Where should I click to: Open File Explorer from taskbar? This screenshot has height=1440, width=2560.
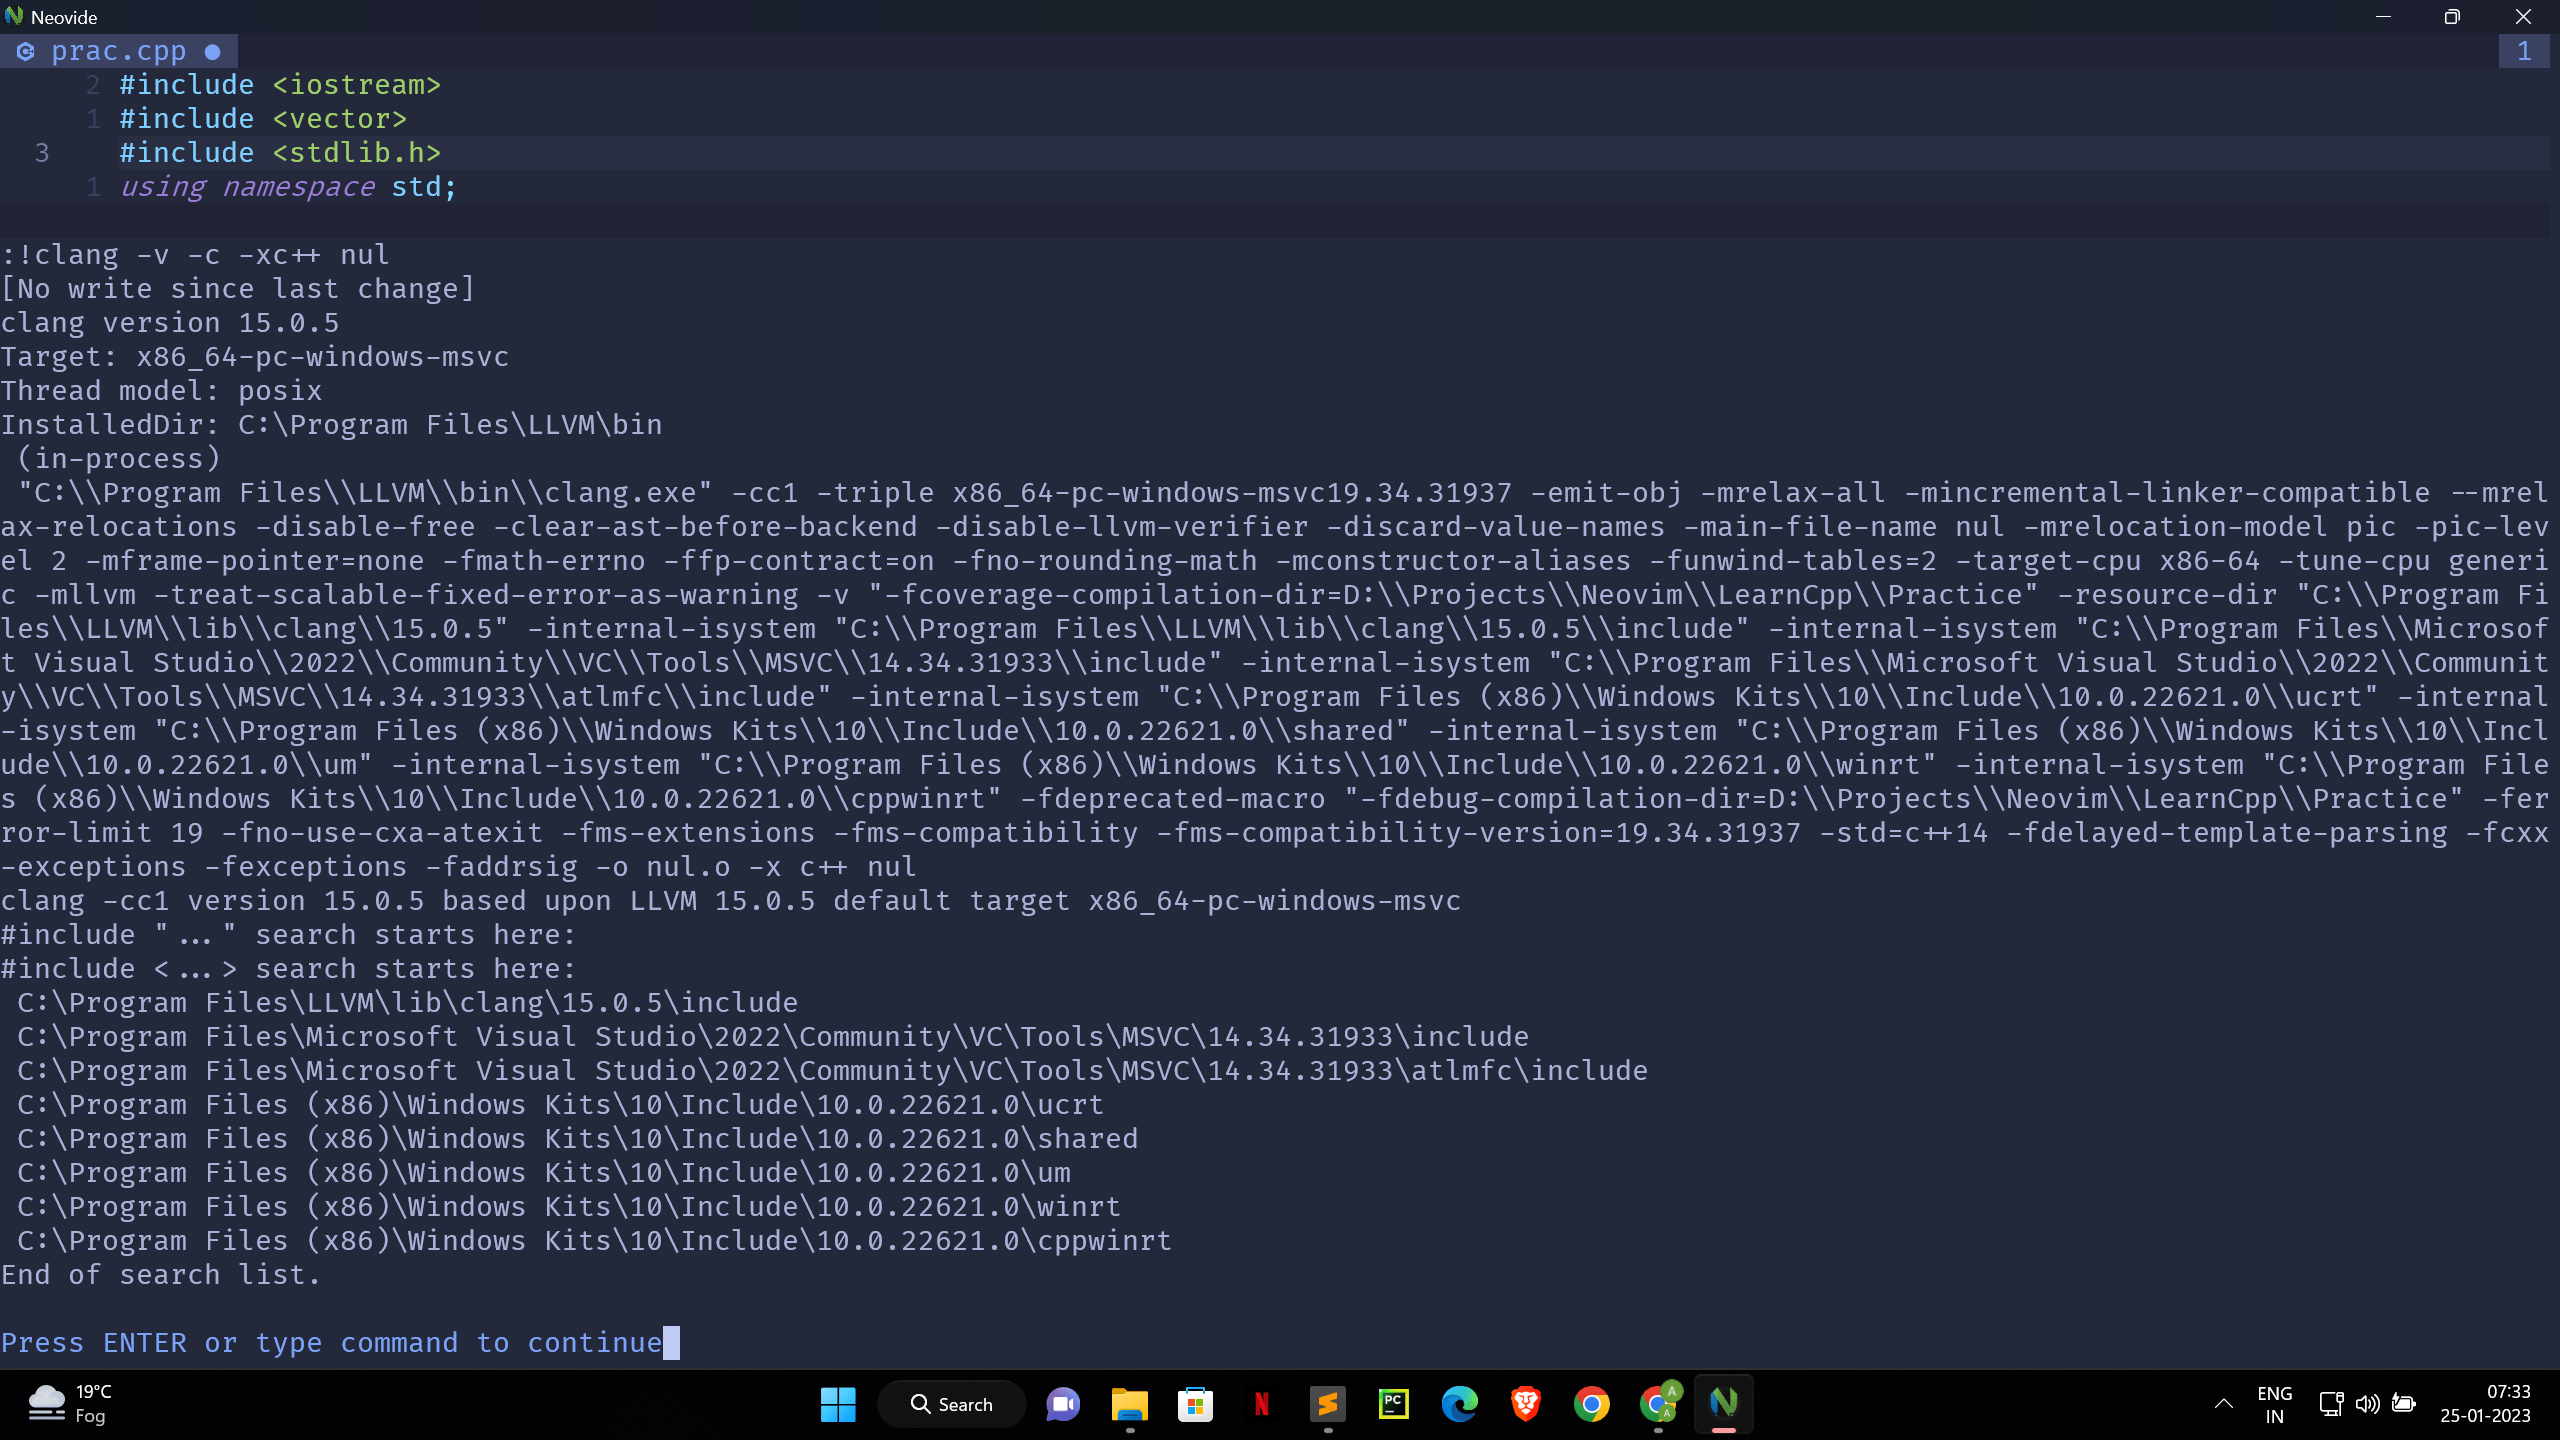click(x=1129, y=1404)
